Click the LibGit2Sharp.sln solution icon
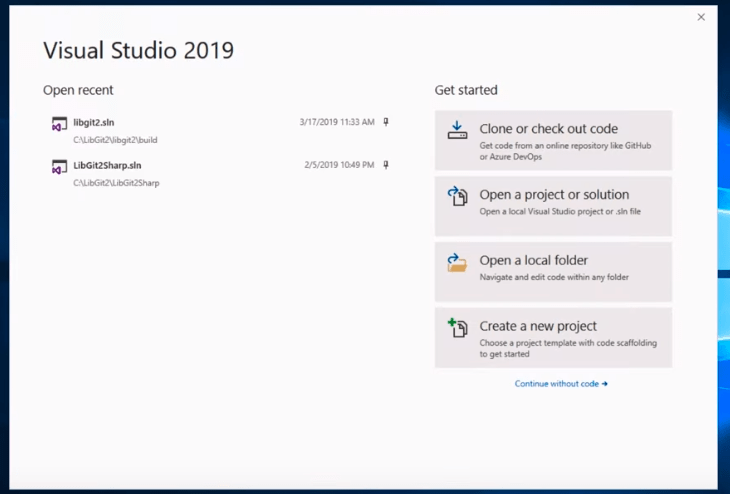 tap(59, 167)
